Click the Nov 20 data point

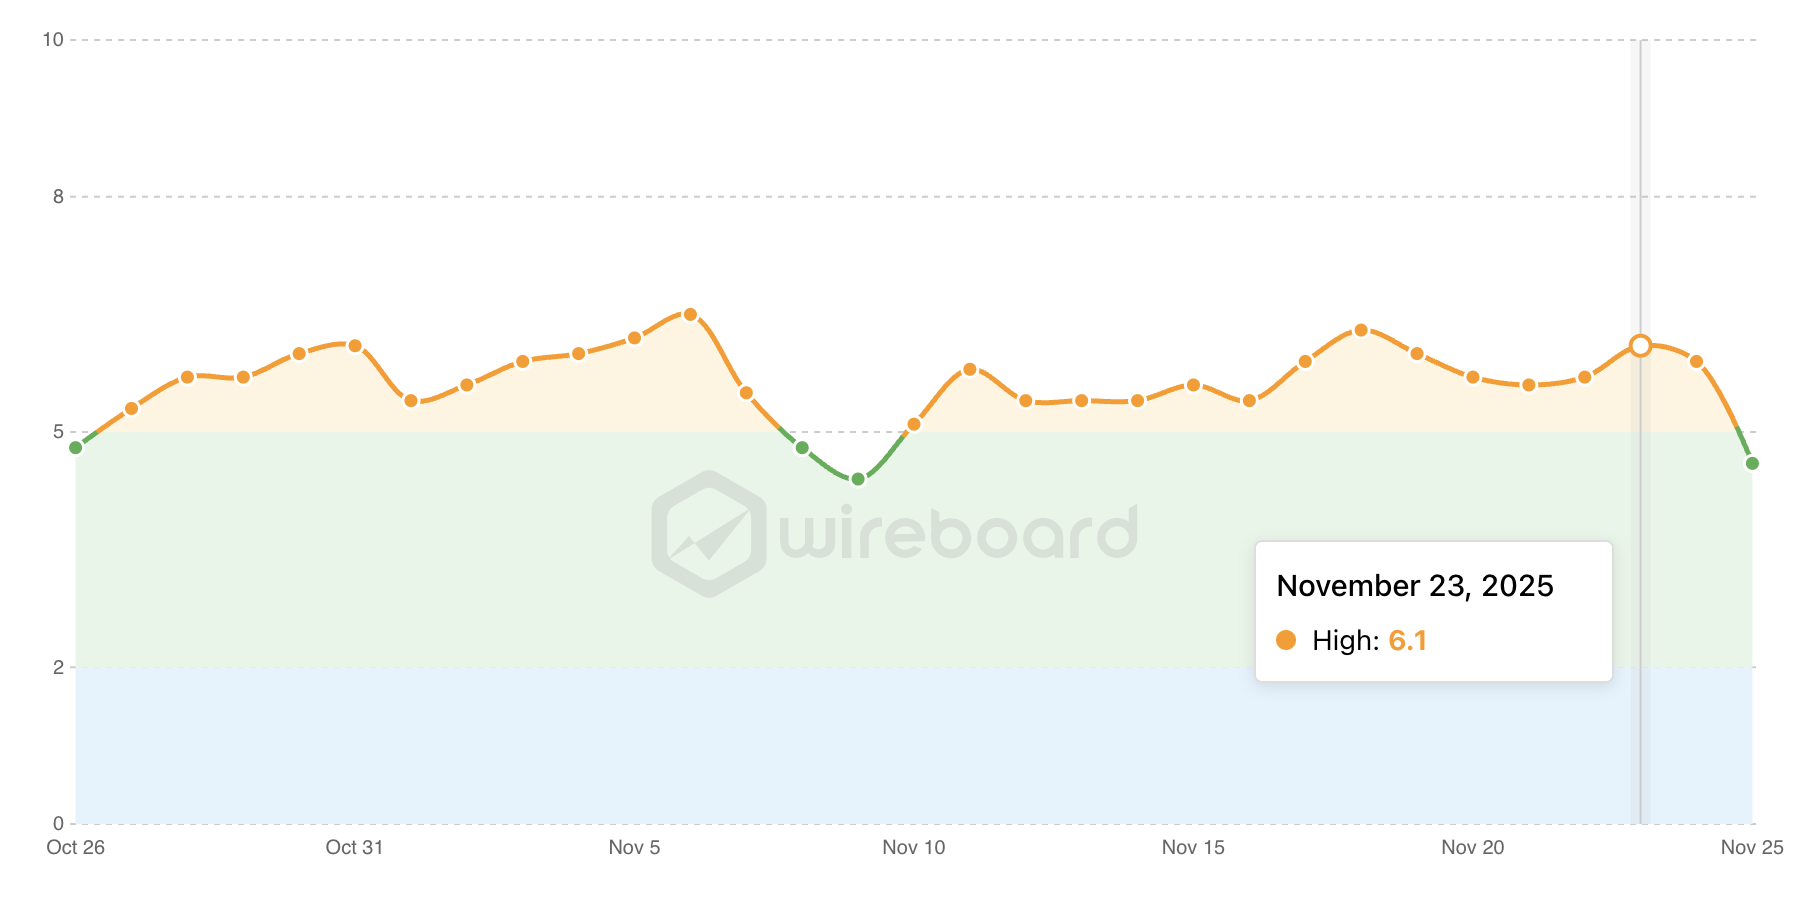[1473, 377]
